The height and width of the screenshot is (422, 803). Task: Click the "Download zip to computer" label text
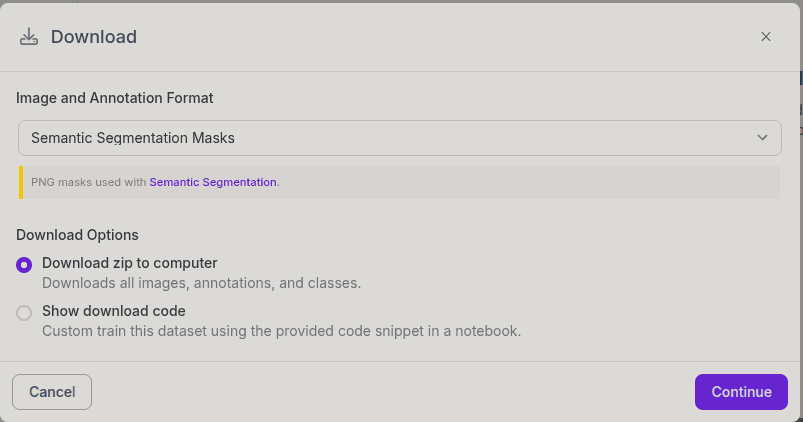click(x=130, y=263)
